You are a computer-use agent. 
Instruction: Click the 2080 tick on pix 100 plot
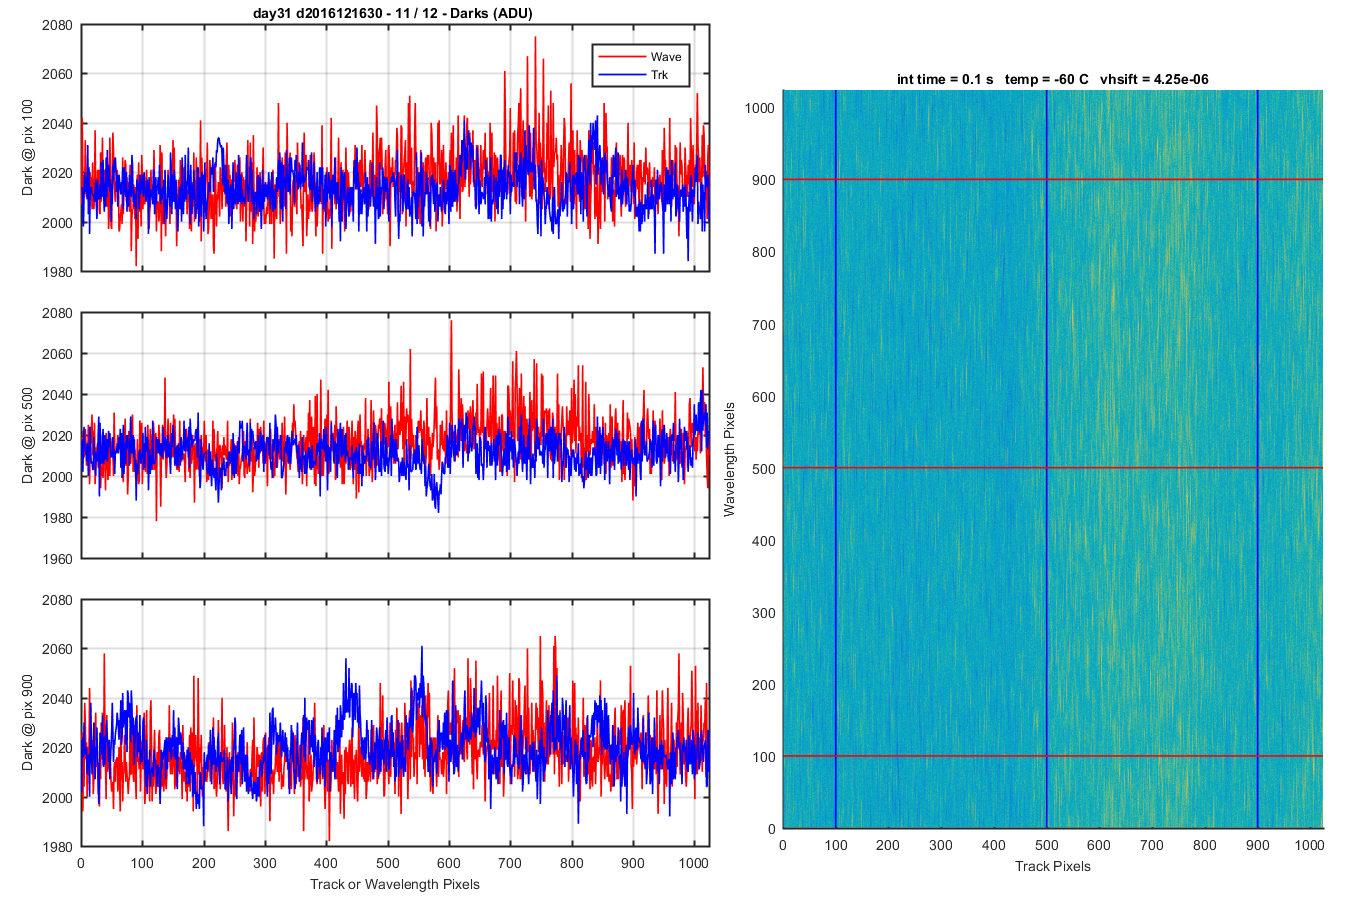point(57,26)
